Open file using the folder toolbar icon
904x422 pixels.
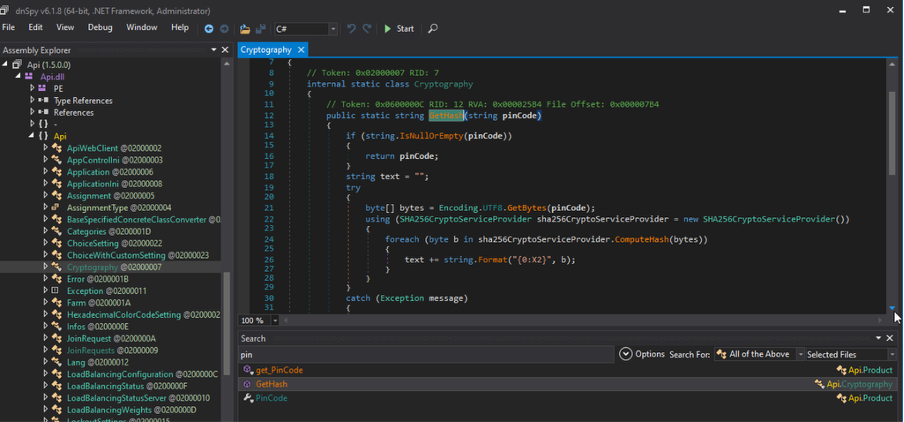245,29
